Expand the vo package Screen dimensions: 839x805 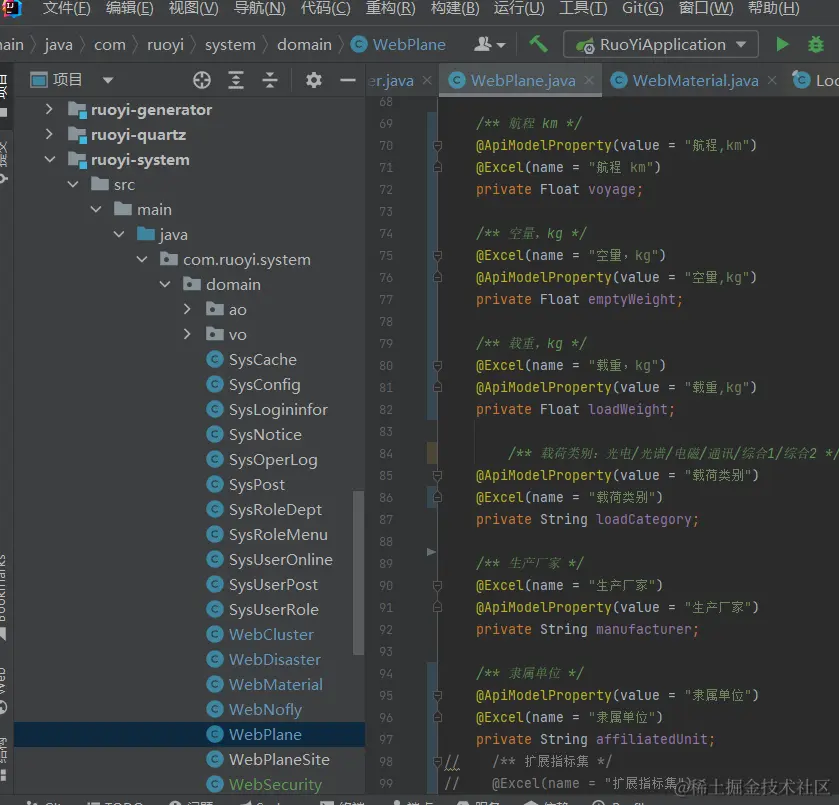[x=187, y=334]
